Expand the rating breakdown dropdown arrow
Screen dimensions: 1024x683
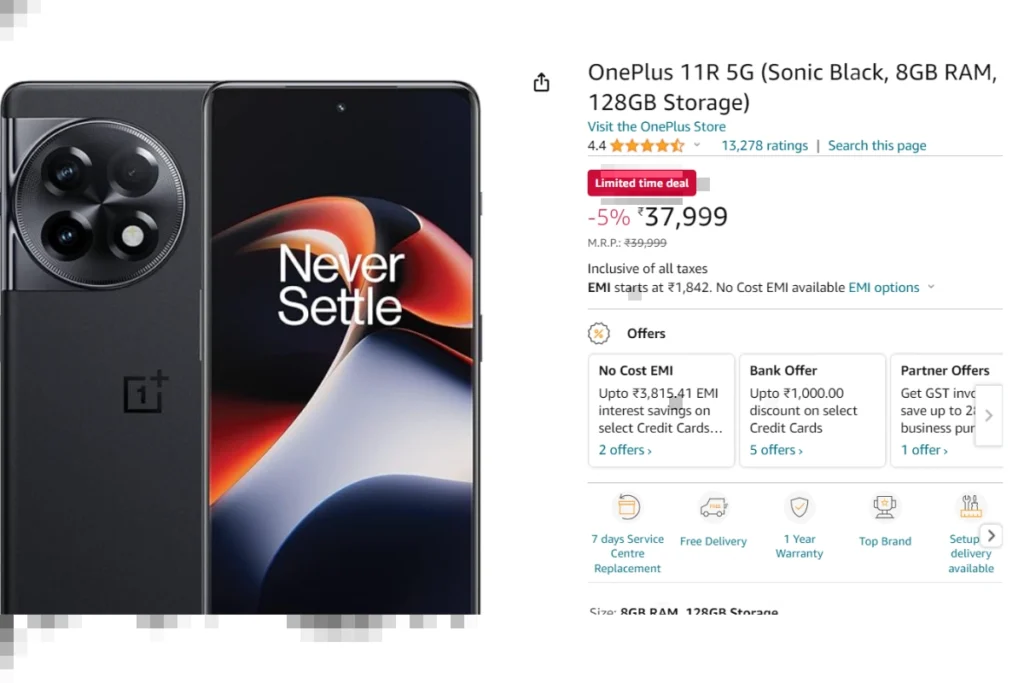pyautogui.click(x=697, y=145)
